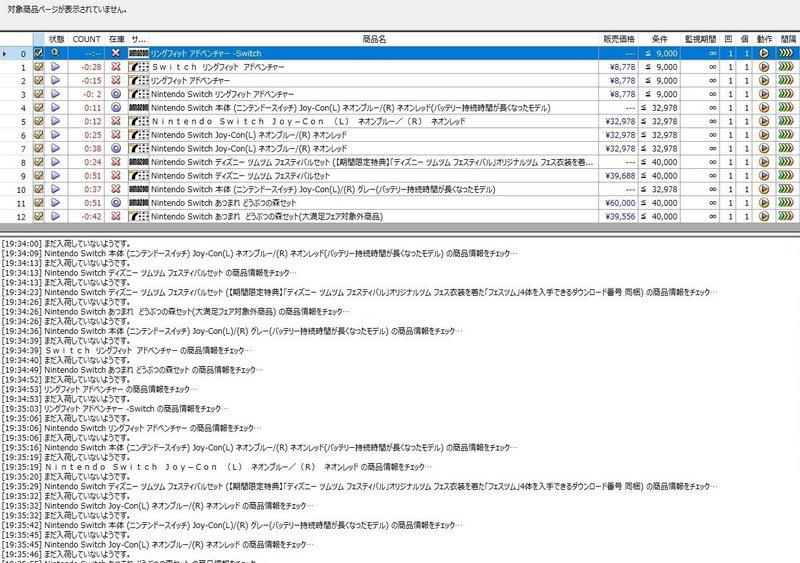Toggle the checkbox for row 9
Screen dimensions: 800x563
(x=39, y=176)
